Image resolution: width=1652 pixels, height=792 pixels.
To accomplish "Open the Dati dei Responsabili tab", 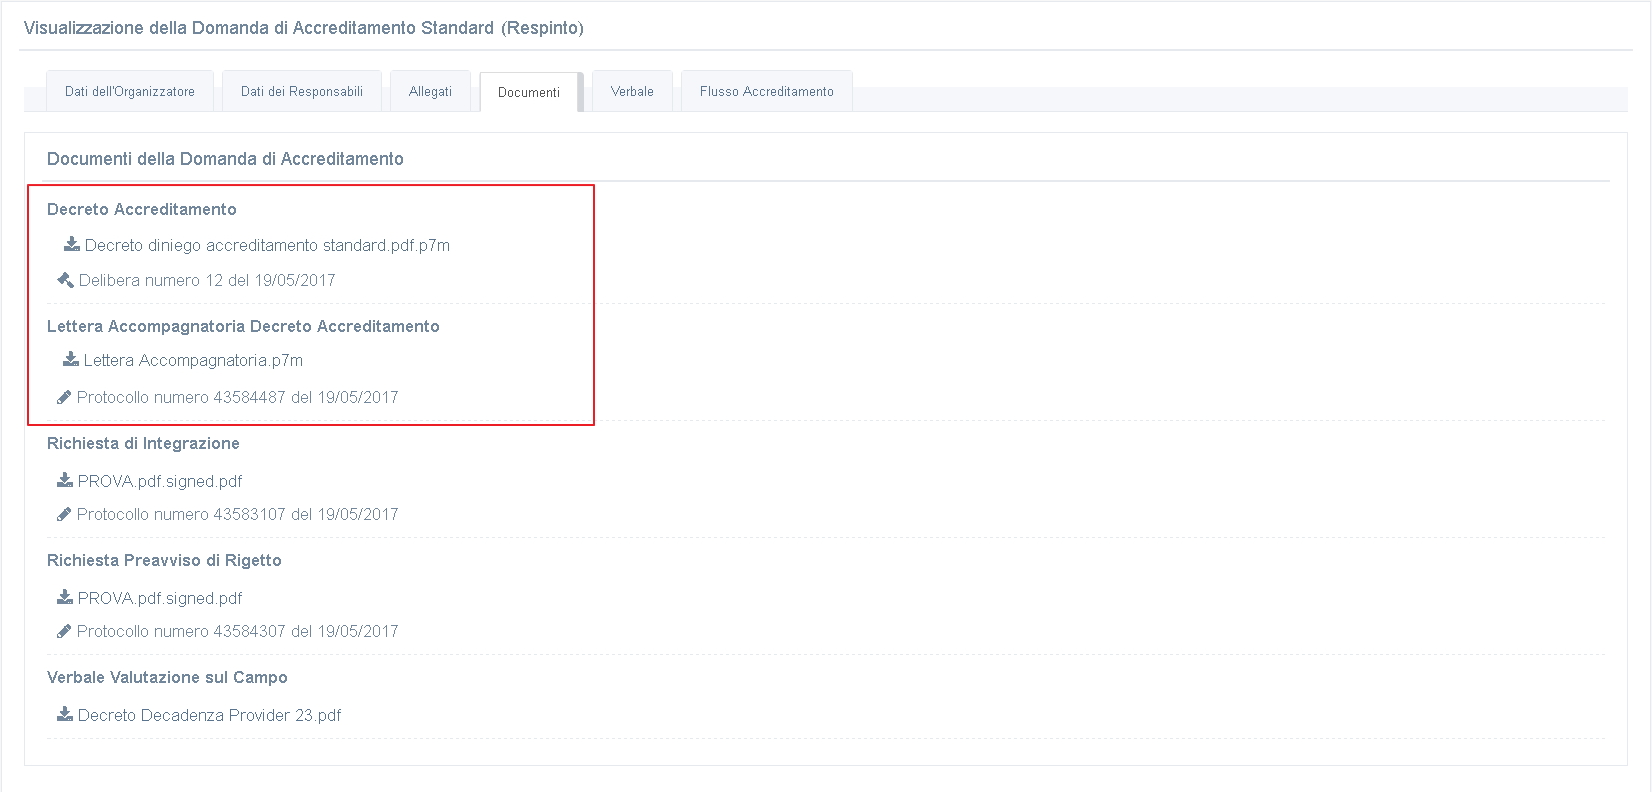I will coord(301,91).
